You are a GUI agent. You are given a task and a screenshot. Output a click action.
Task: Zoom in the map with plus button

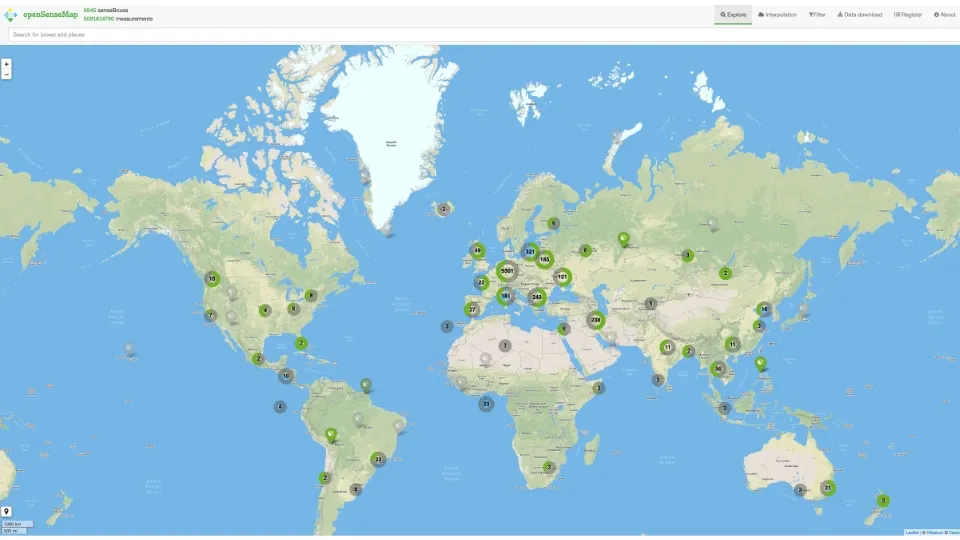tap(6, 64)
